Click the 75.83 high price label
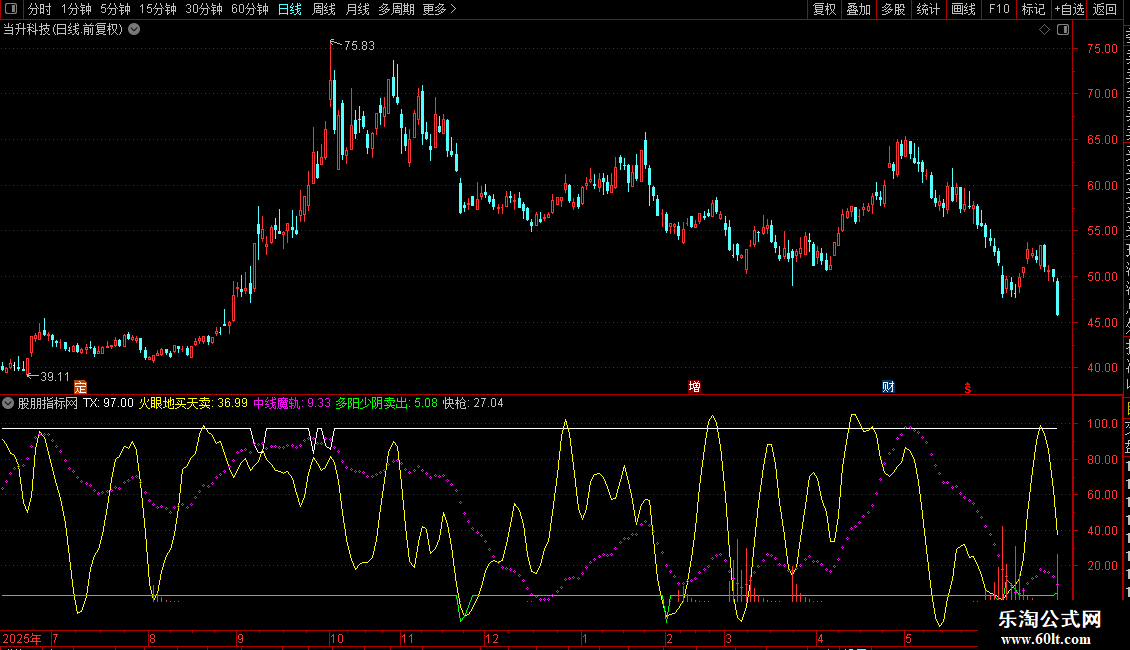The height and width of the screenshot is (650, 1130). (359, 45)
